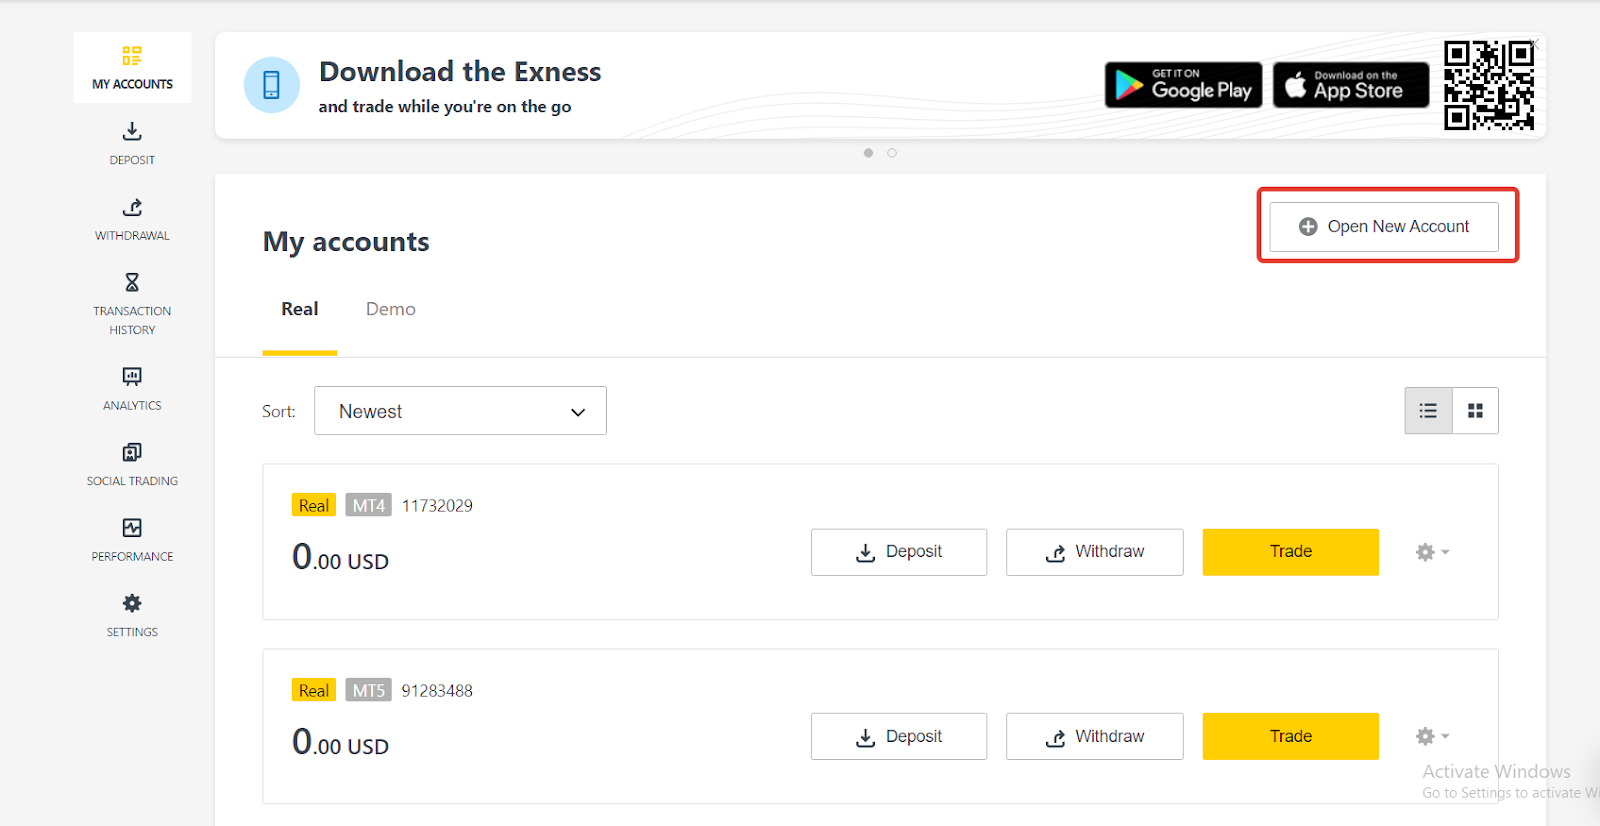The image size is (1600, 826).
Task: Click the My accounts heading
Action: pyautogui.click(x=346, y=242)
